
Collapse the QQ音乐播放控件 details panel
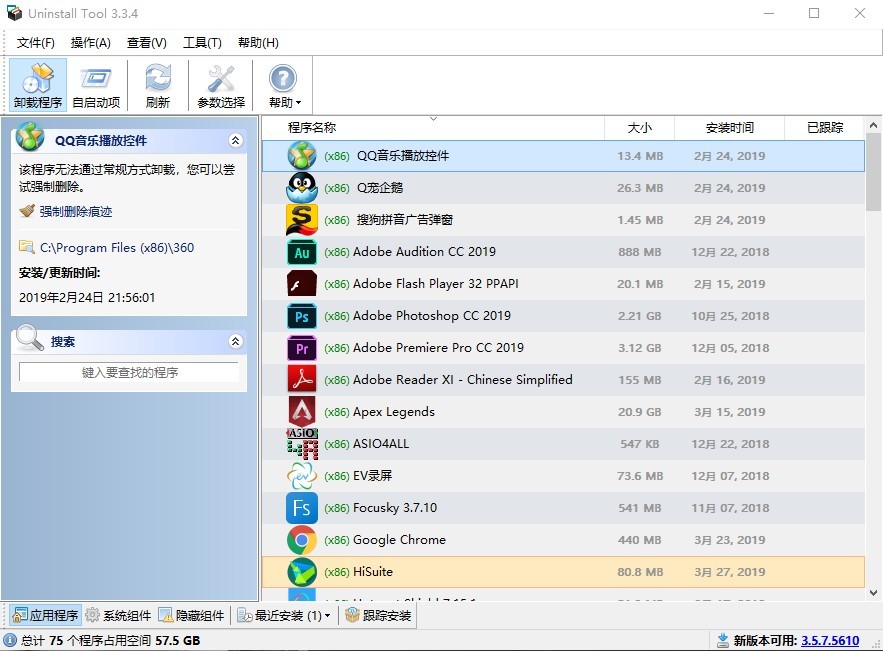point(236,141)
